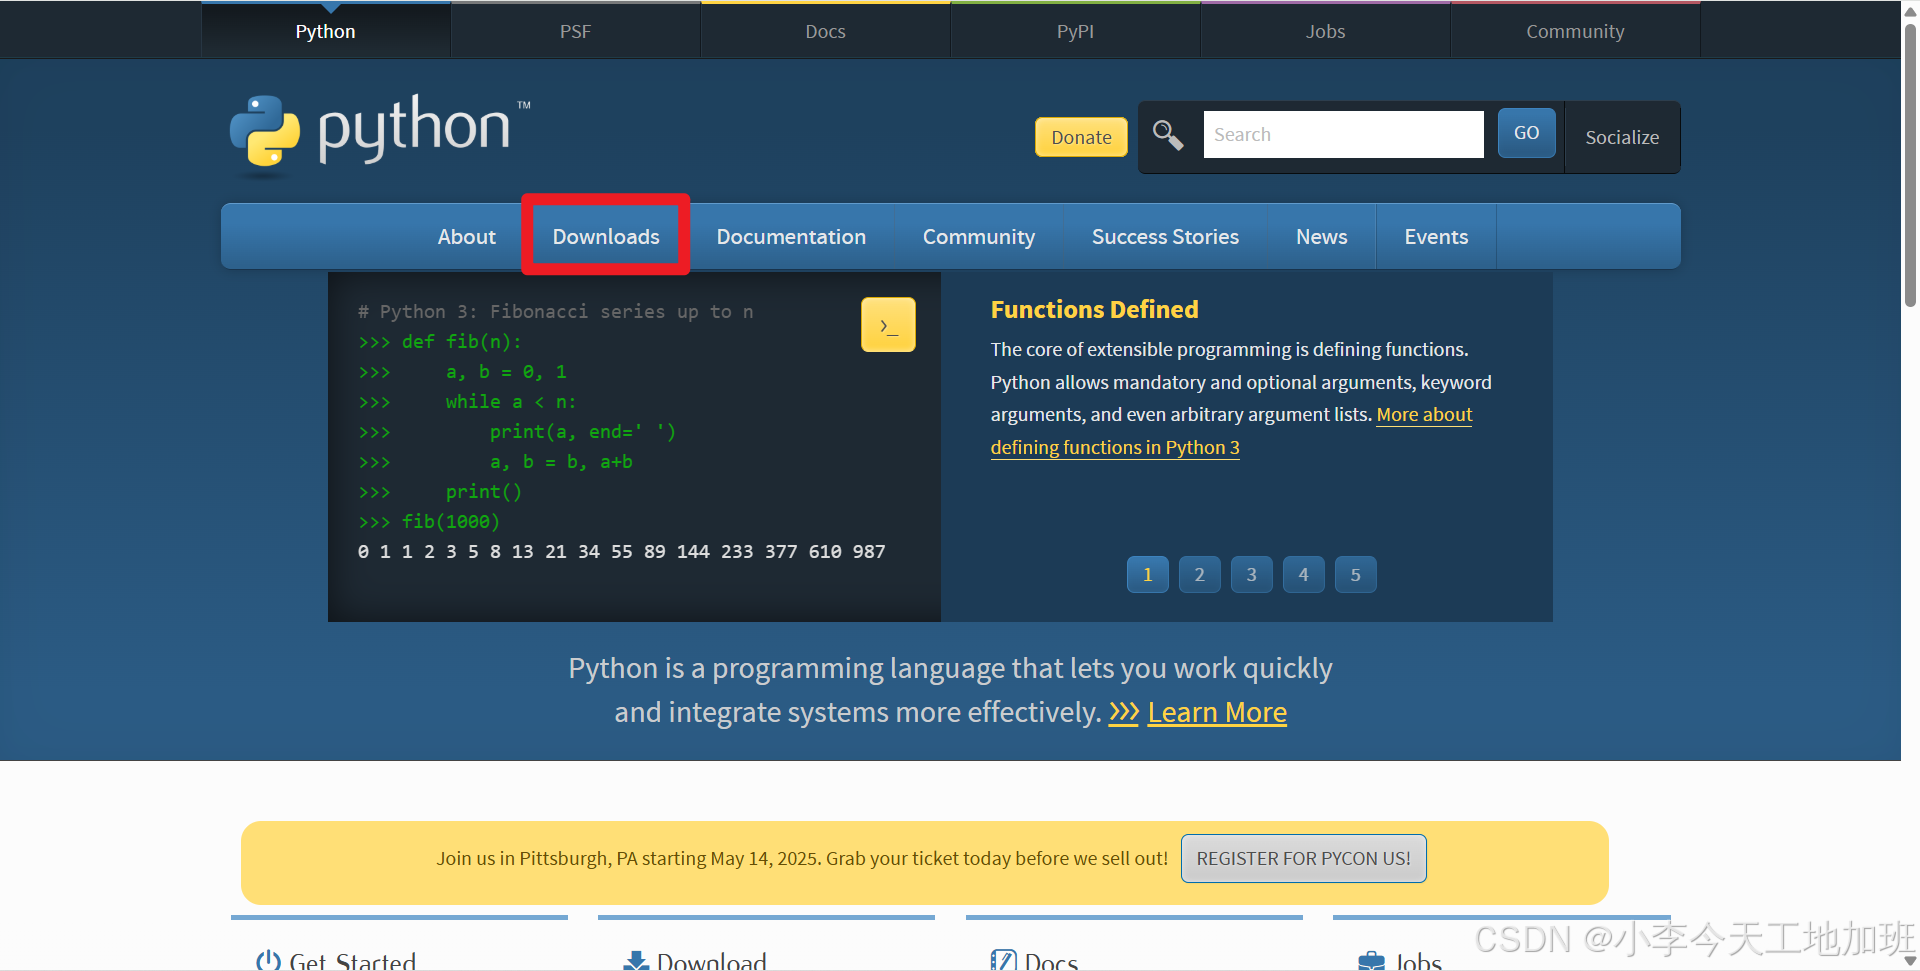The image size is (1920, 971).
Task: Switch to the Docs top tab
Action: click(x=826, y=31)
